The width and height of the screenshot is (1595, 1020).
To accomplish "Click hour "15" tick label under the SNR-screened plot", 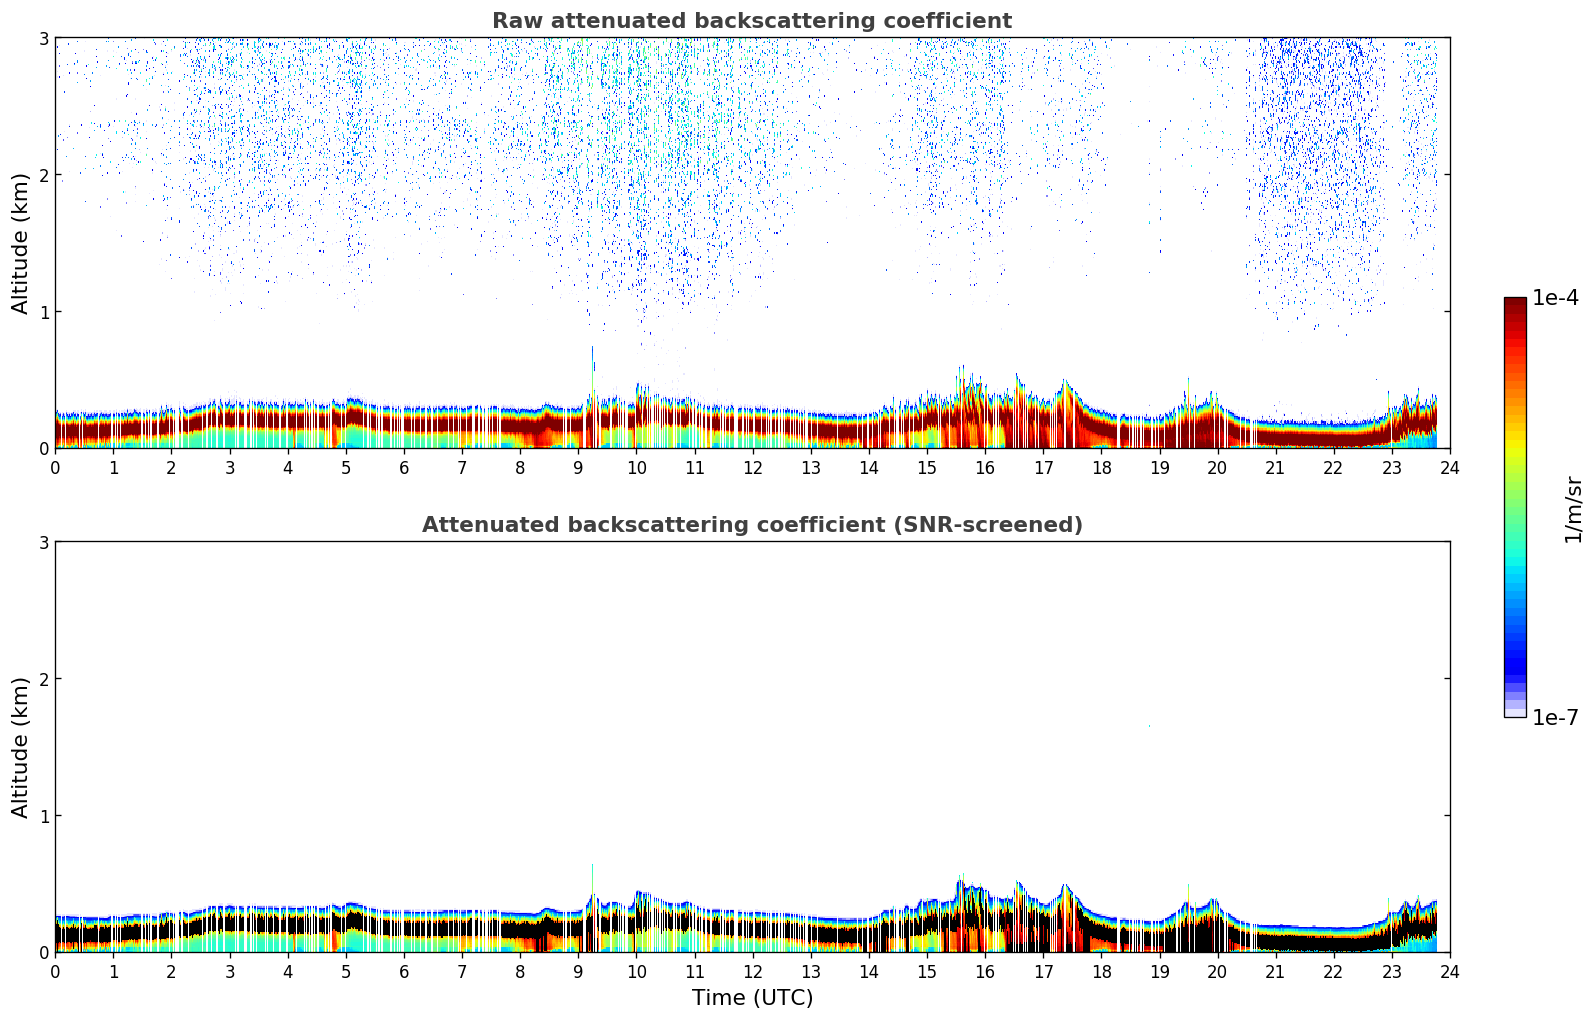I will (927, 971).
